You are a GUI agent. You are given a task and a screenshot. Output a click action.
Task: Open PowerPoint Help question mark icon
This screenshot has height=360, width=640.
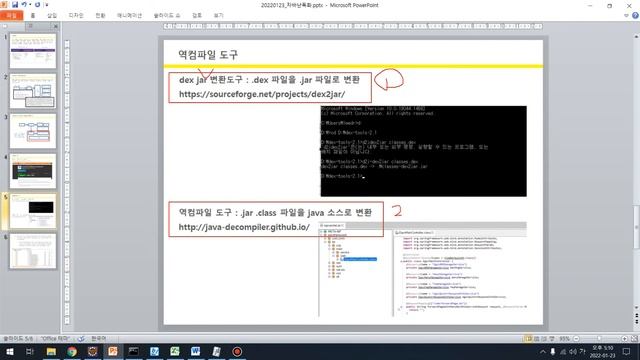point(635,16)
